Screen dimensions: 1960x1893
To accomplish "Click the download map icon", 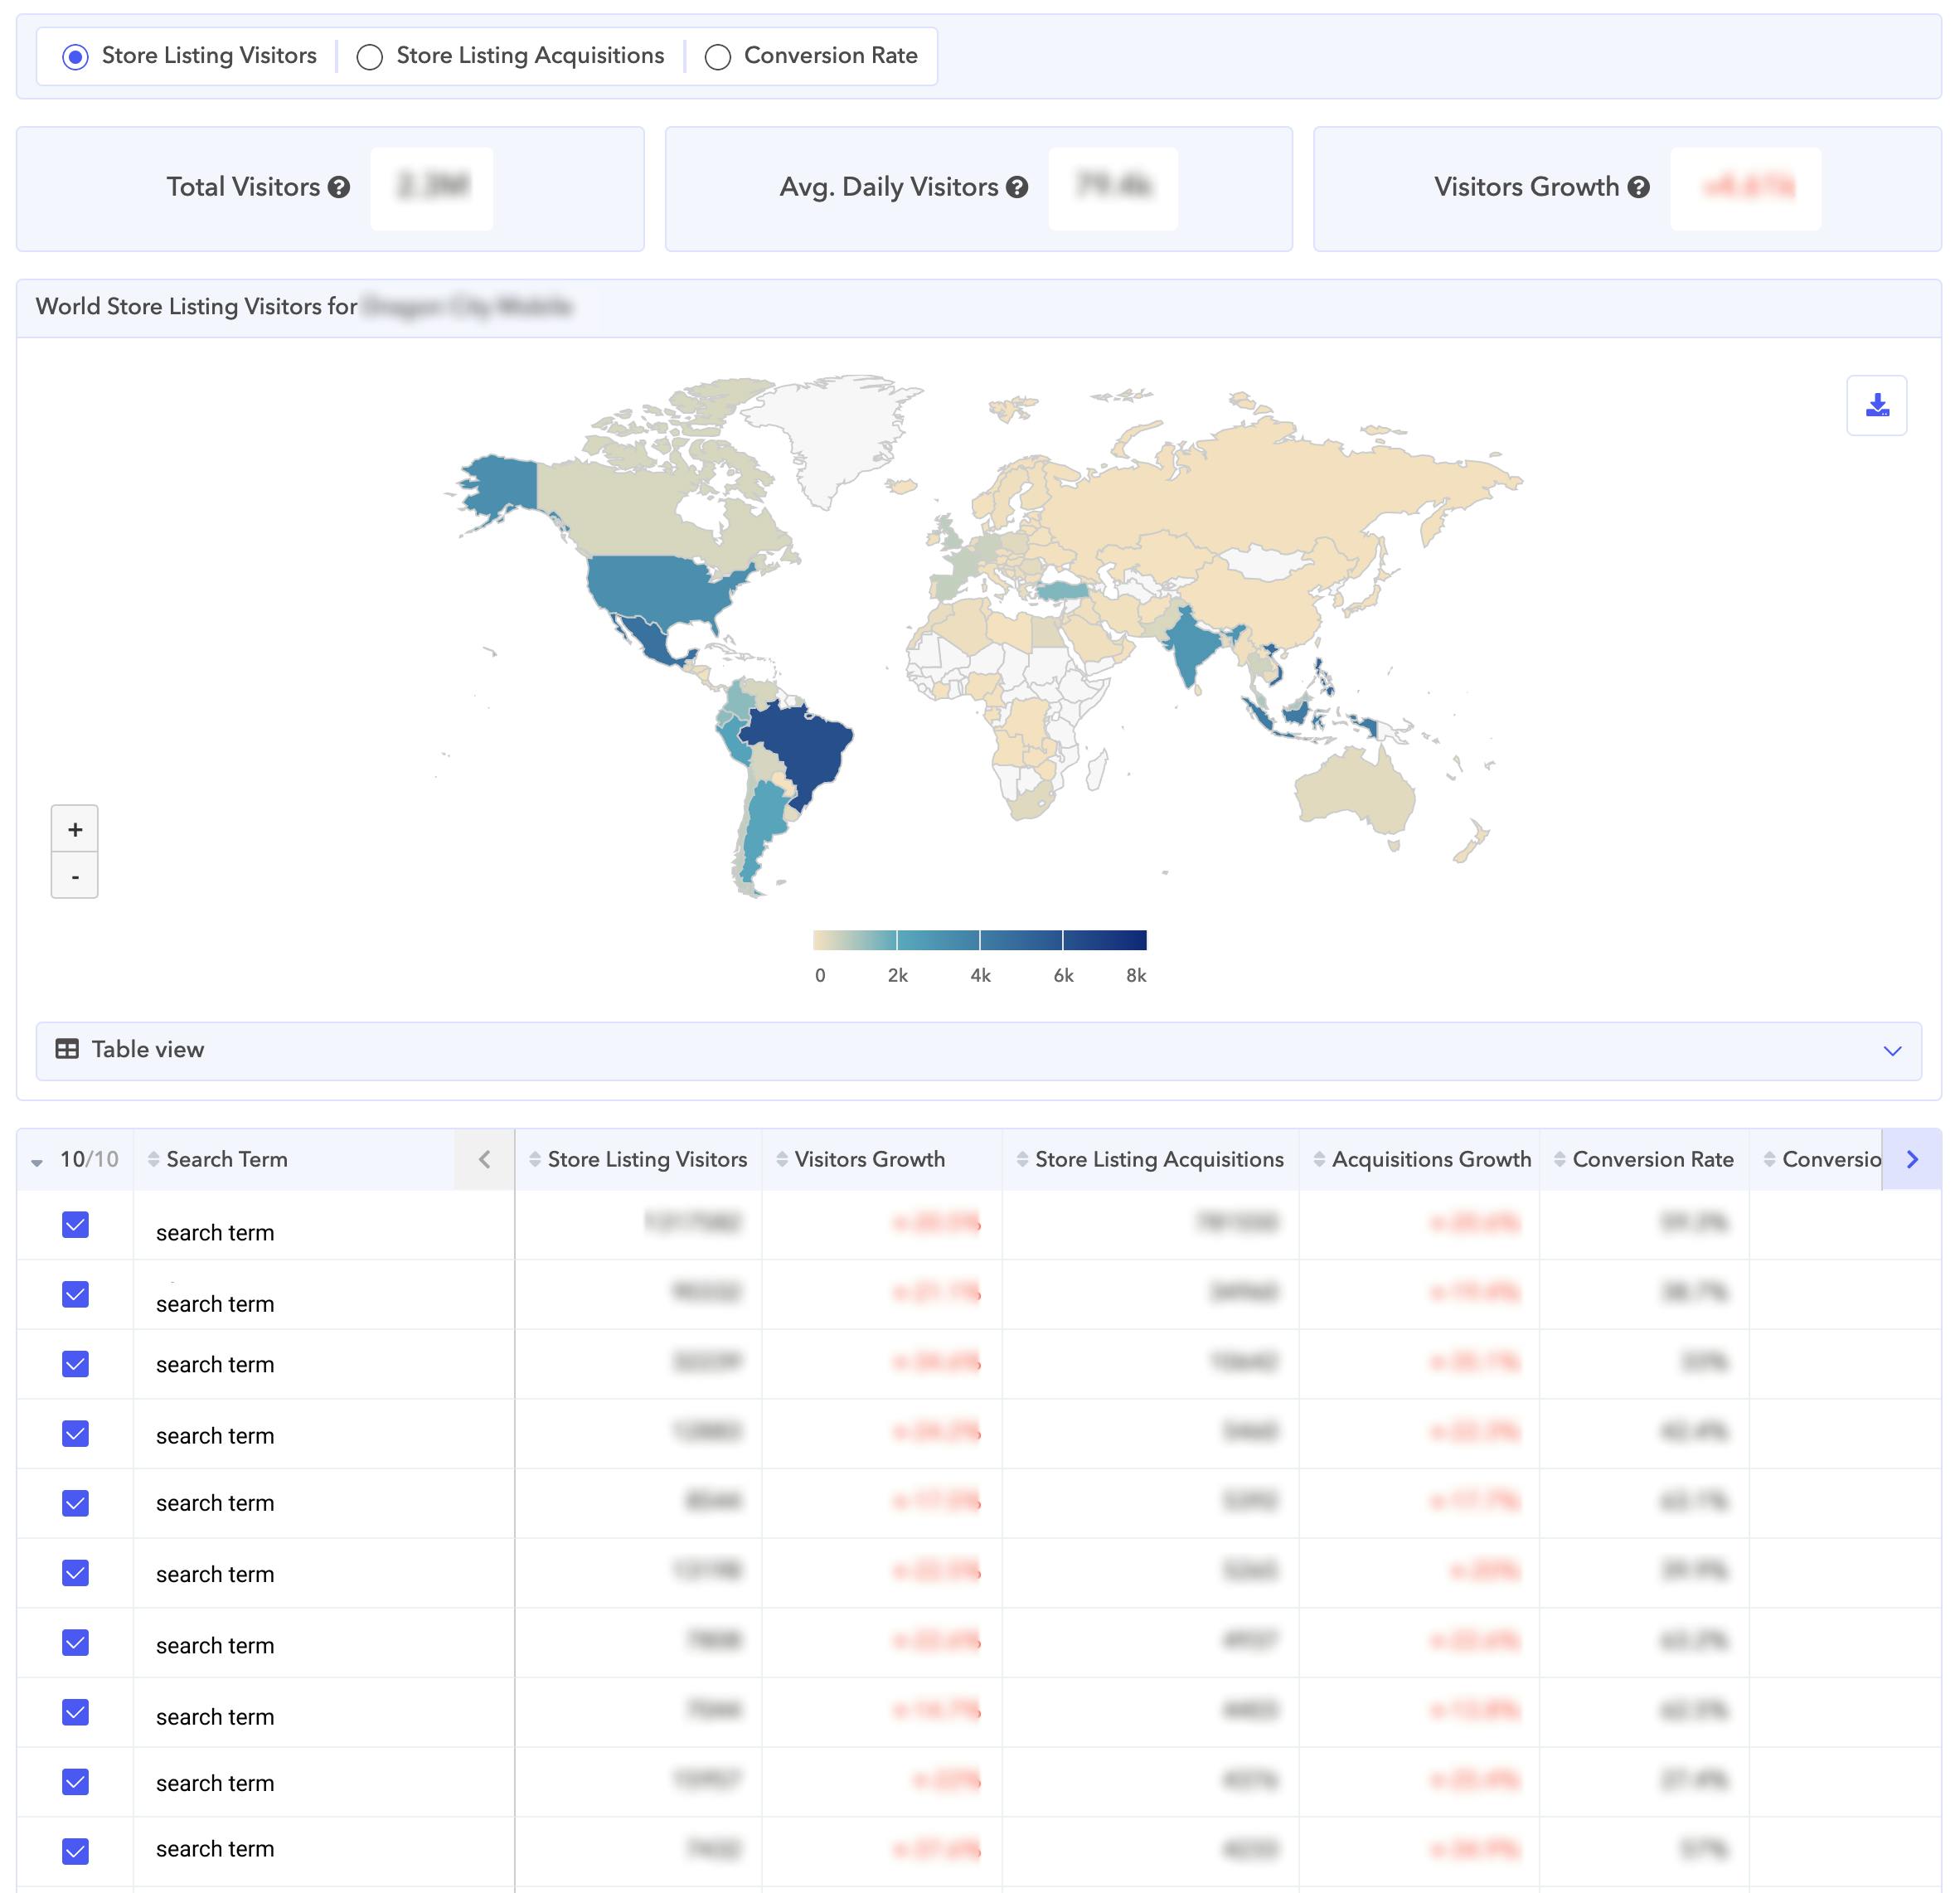I will point(1876,405).
